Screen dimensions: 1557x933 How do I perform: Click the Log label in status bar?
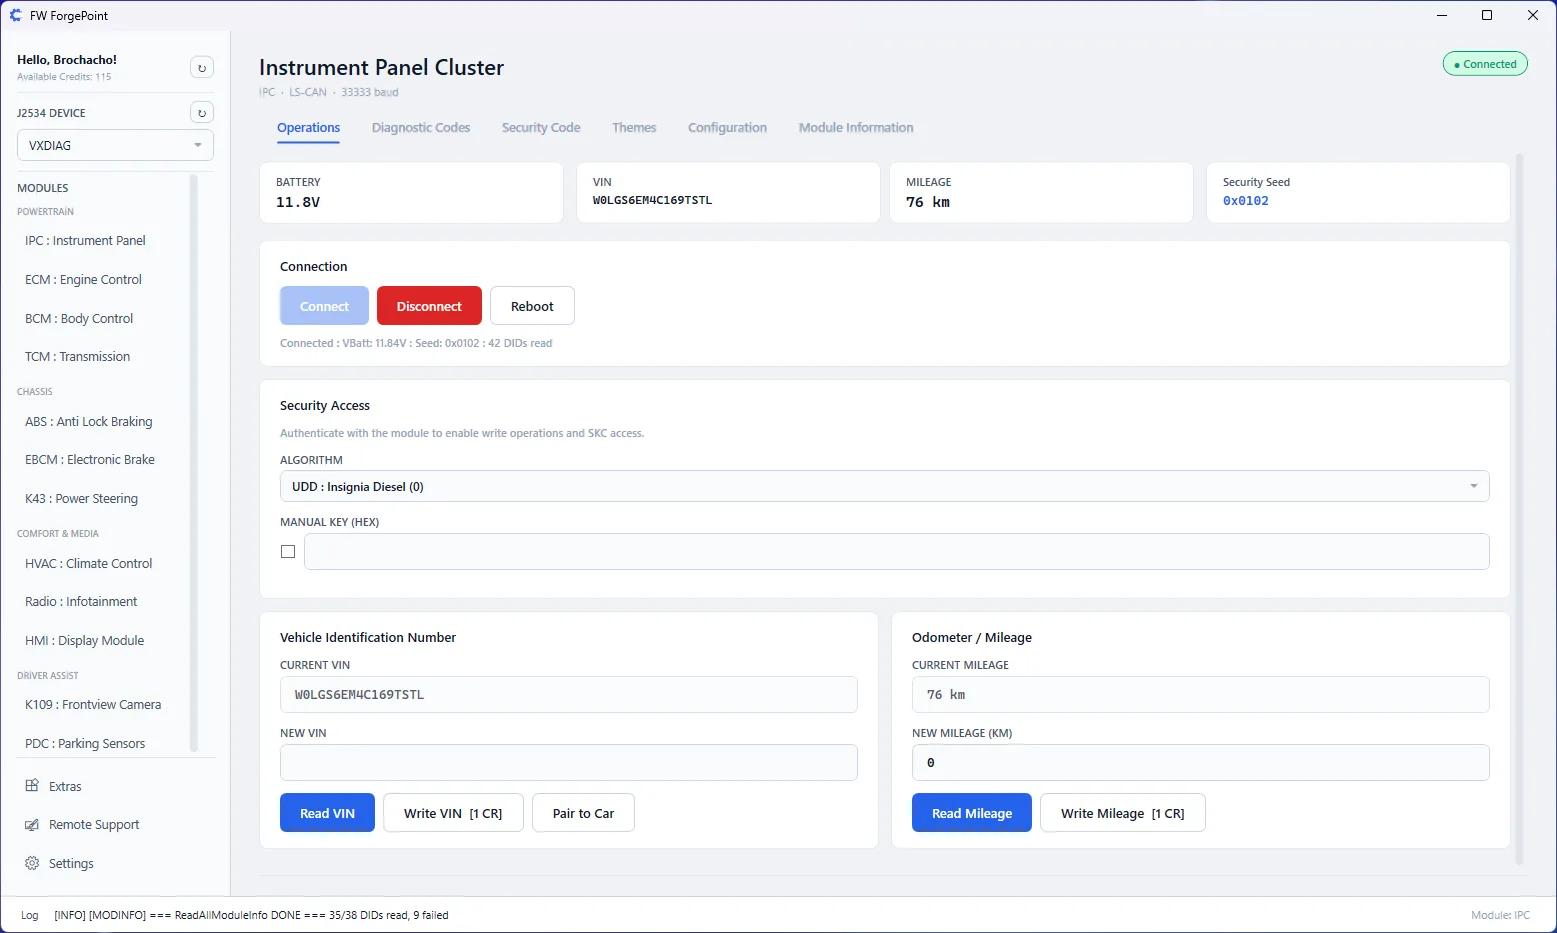(x=30, y=915)
